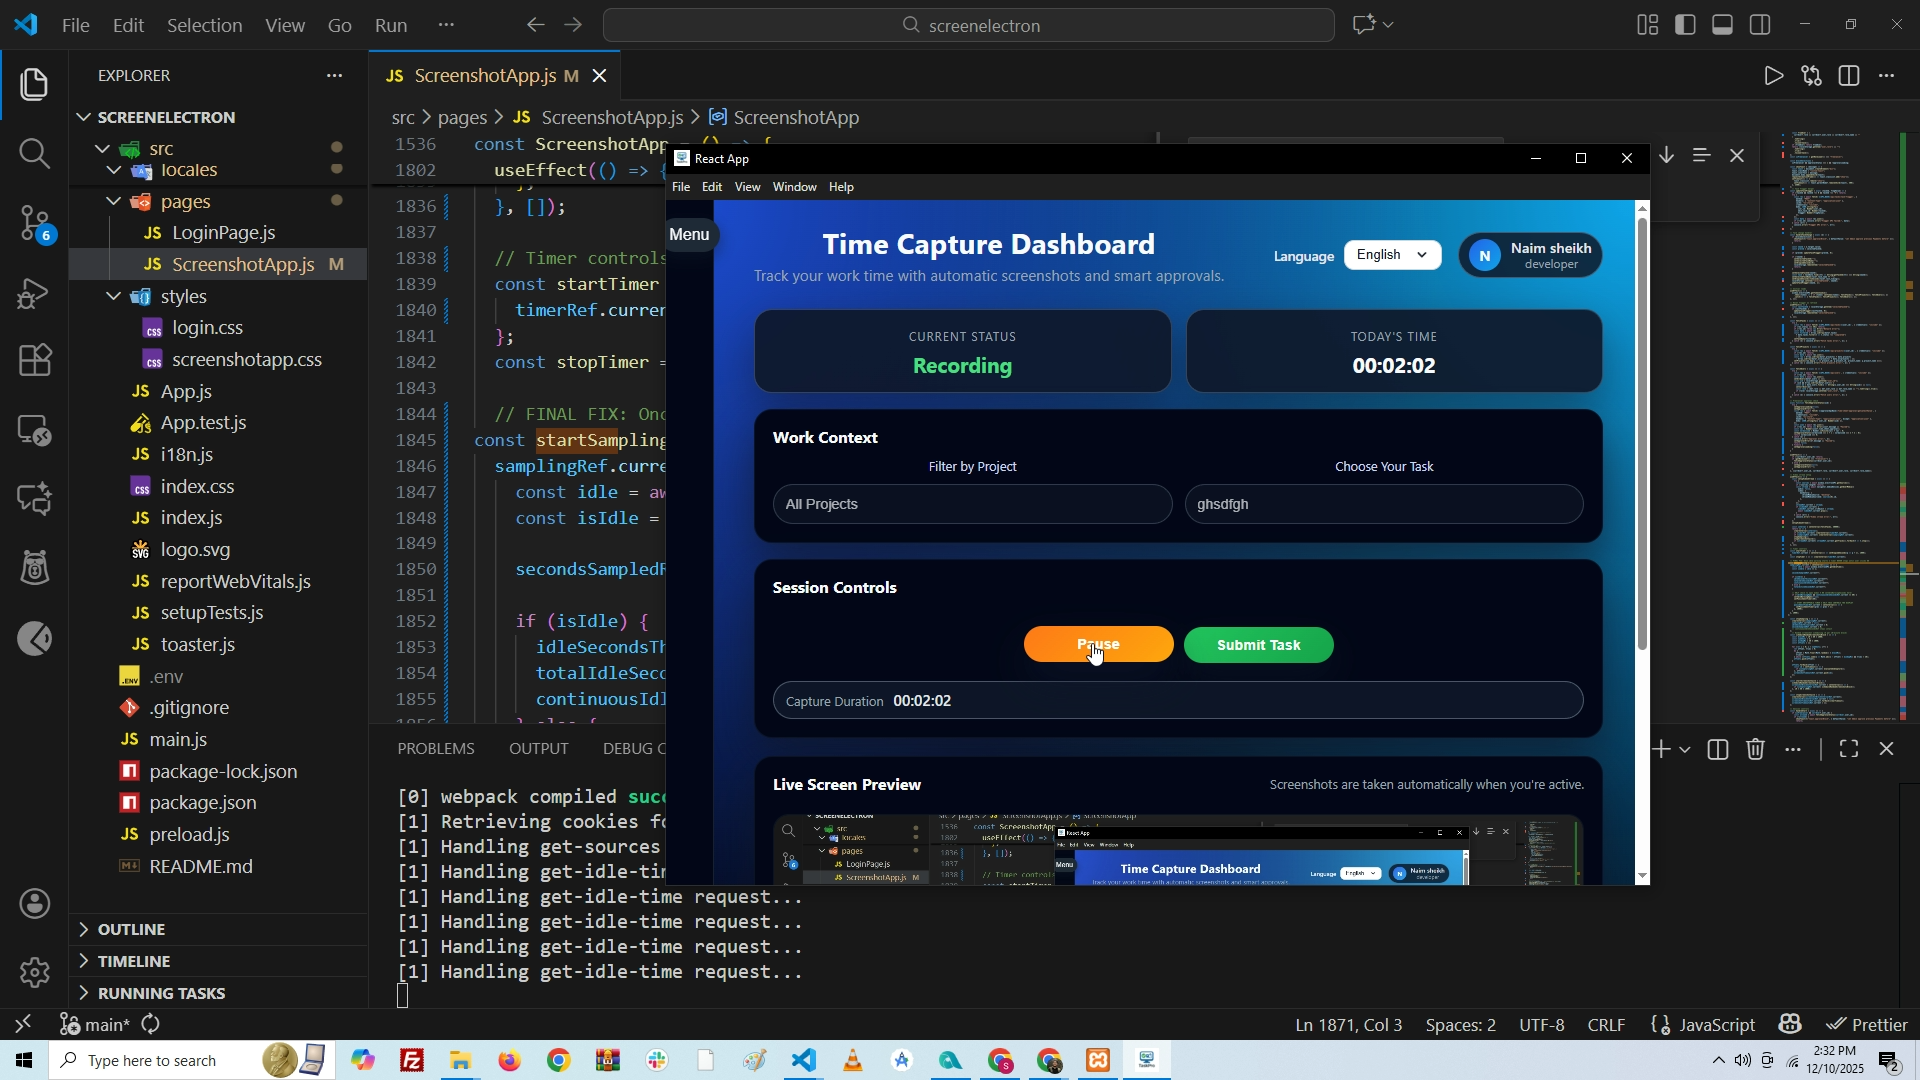Expand the OUTLINE section

coord(131,929)
